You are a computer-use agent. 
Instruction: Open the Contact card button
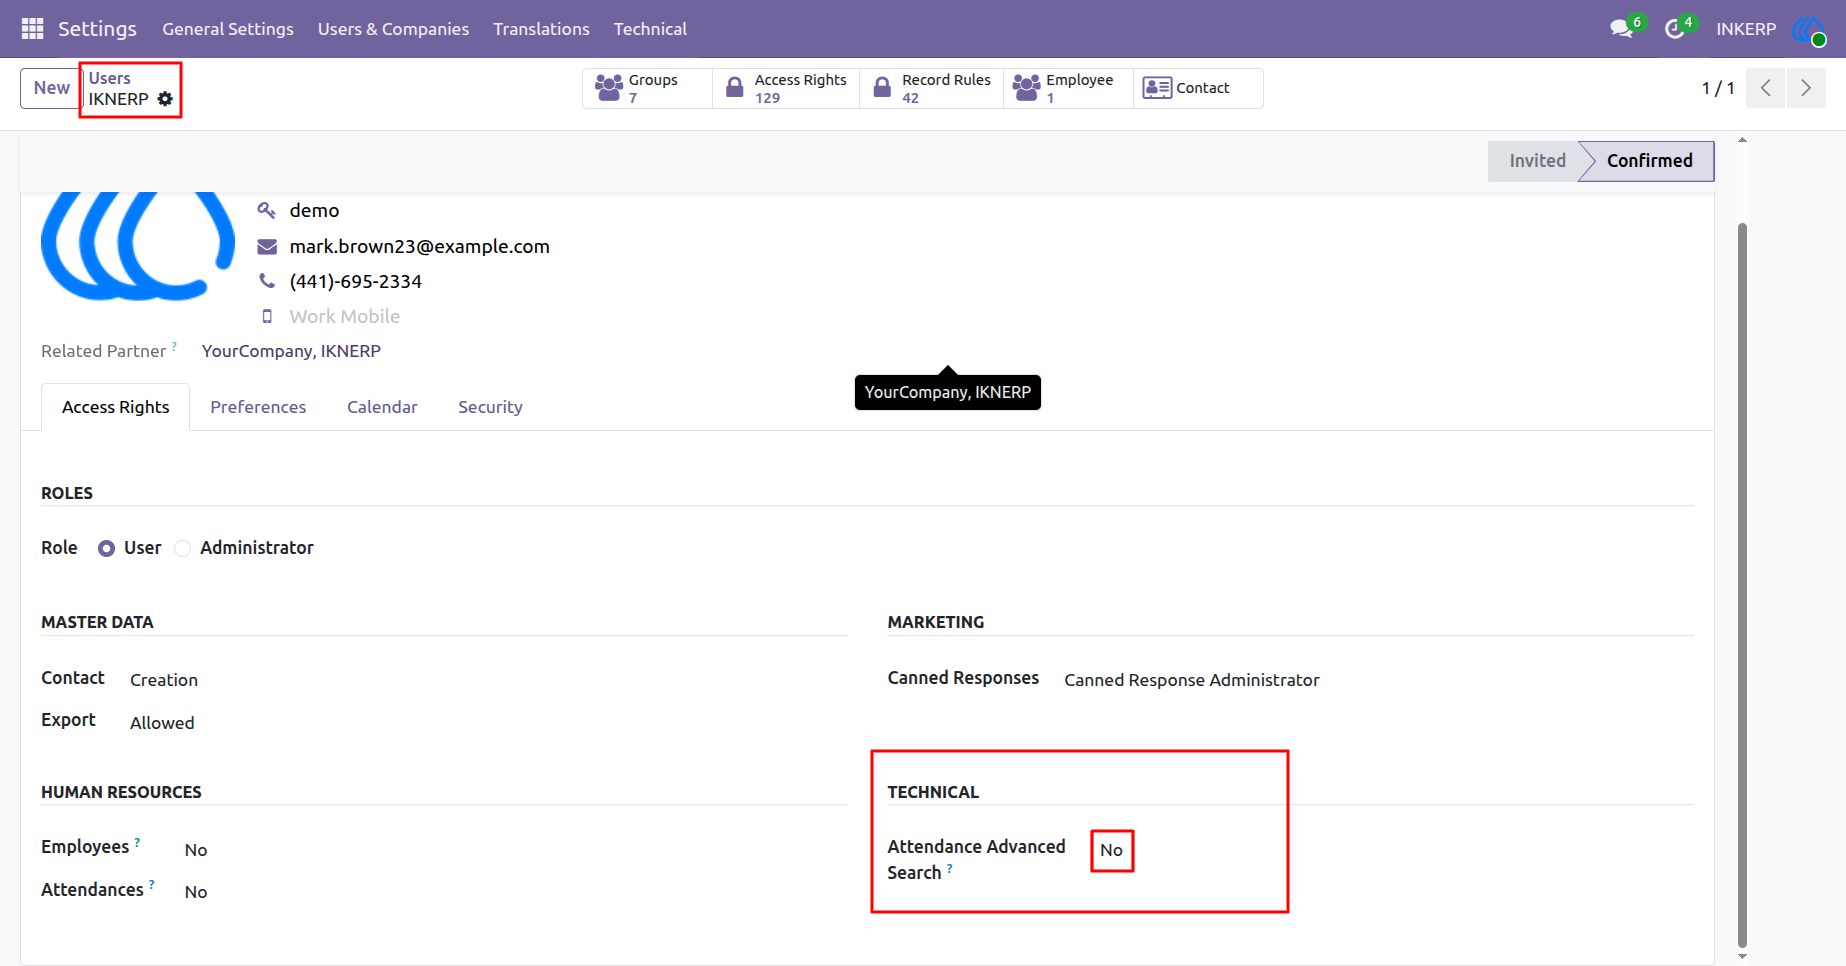tap(1198, 88)
